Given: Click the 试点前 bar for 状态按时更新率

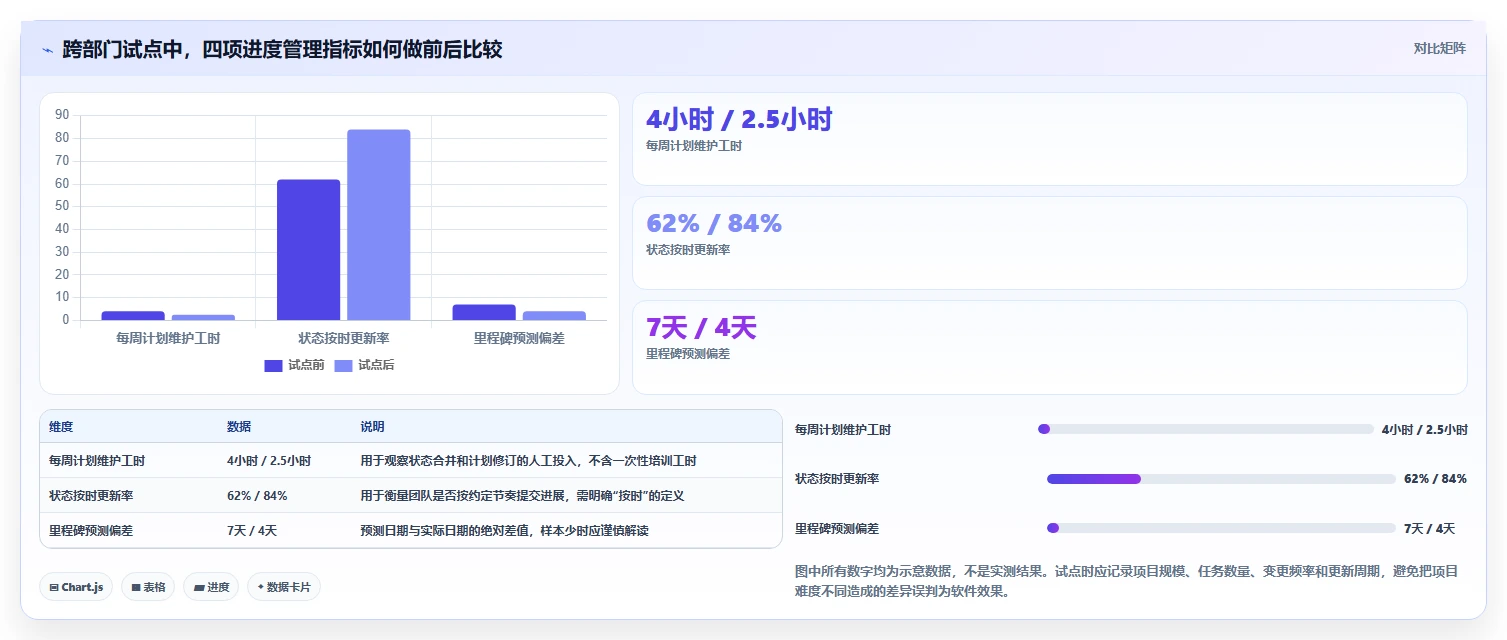Looking at the screenshot, I should click(x=308, y=250).
